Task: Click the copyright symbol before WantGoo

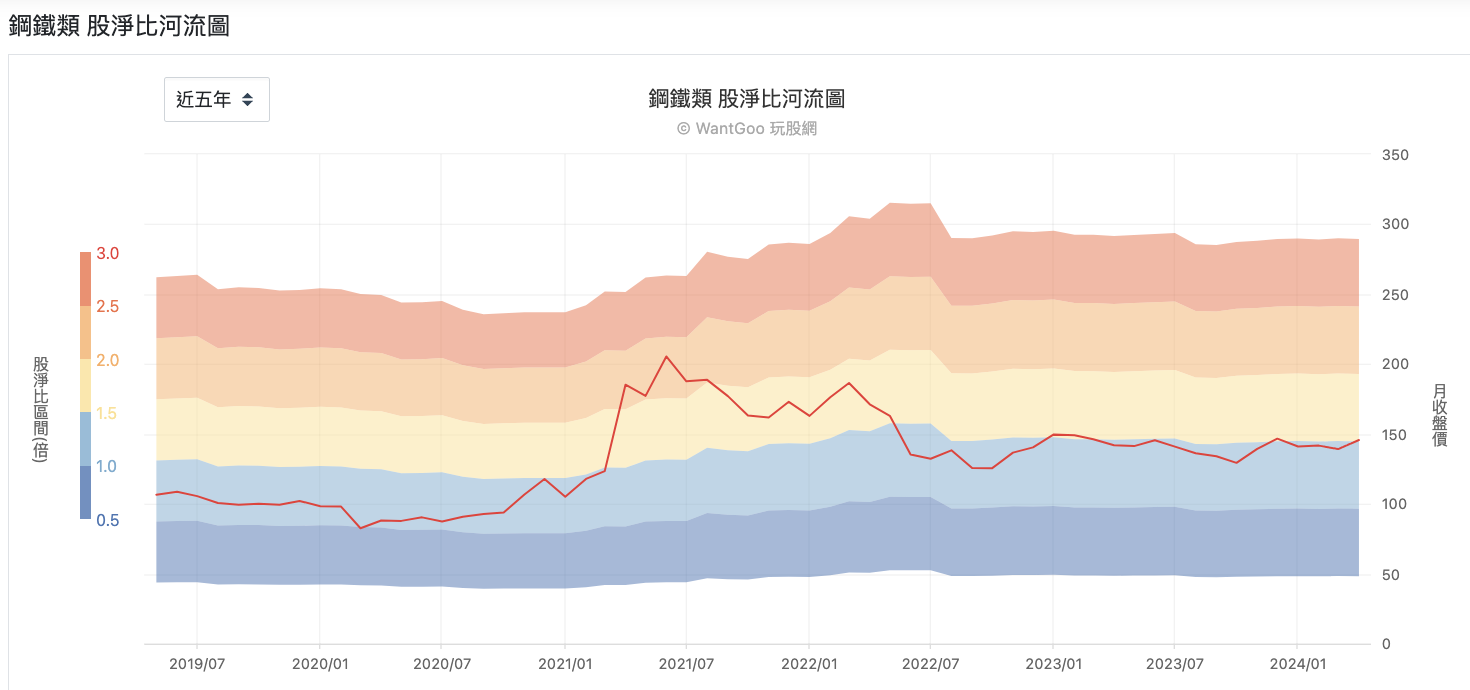Action: 683,128
